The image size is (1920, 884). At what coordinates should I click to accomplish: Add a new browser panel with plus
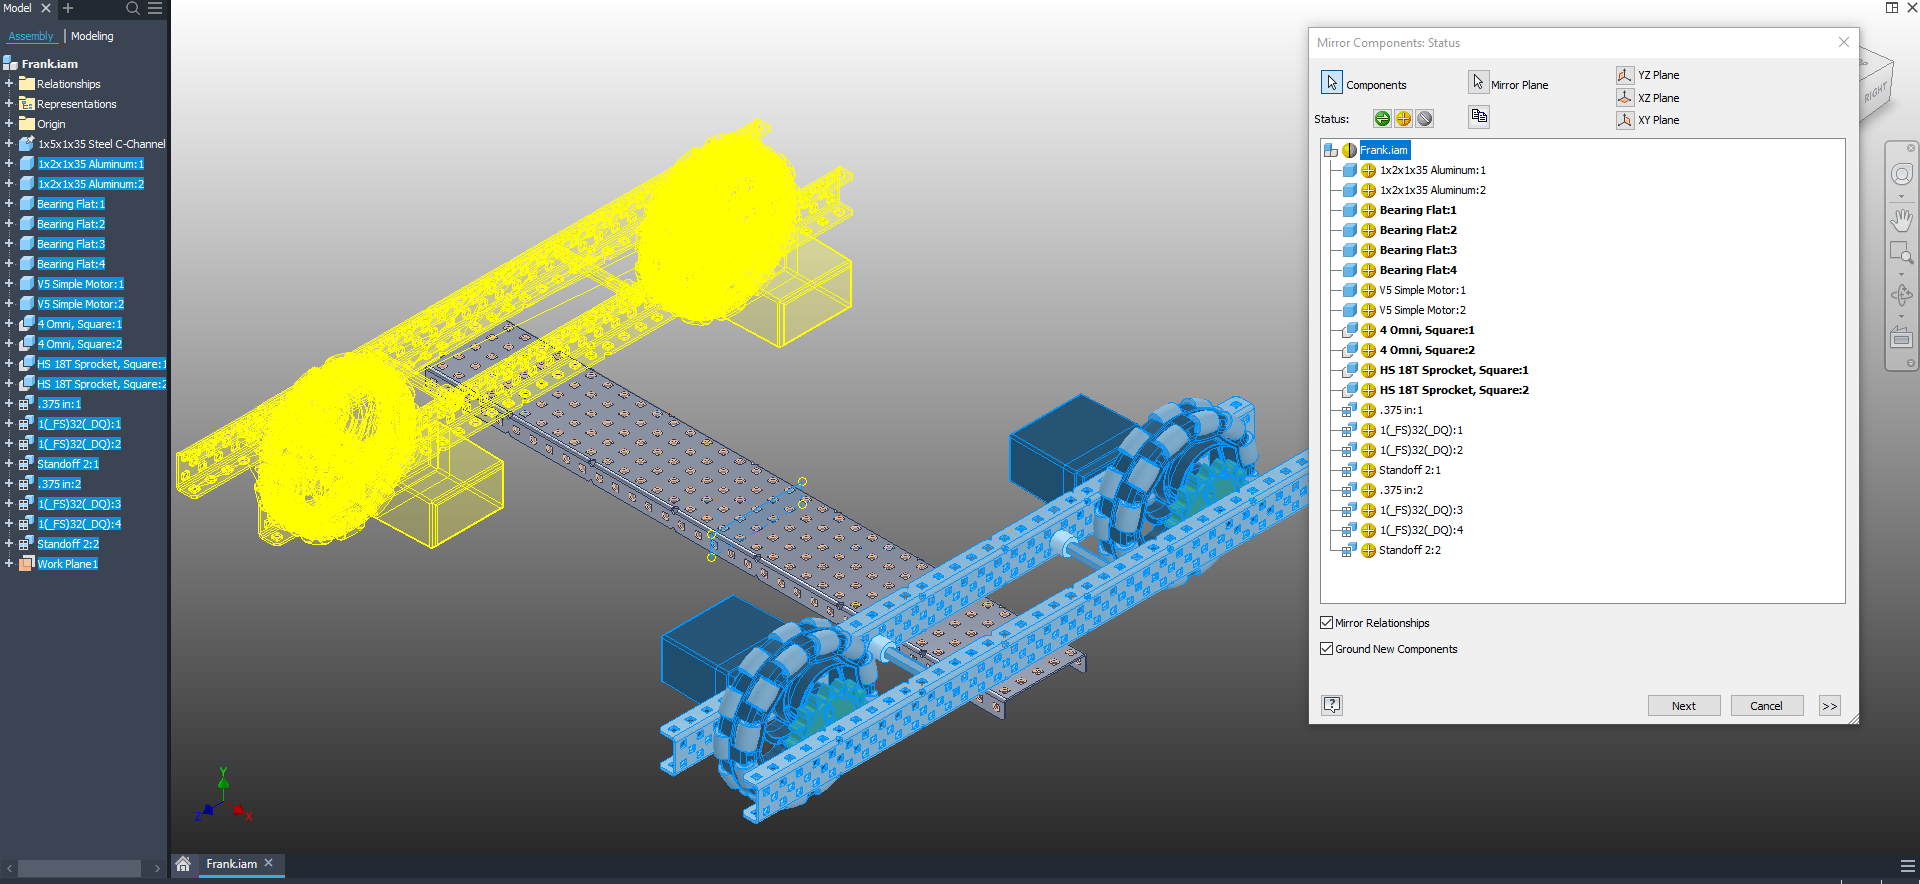click(68, 8)
